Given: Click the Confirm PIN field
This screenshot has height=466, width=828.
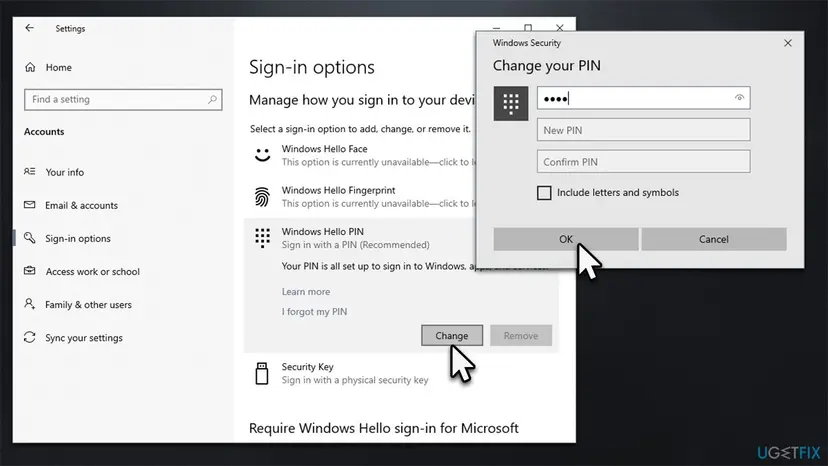Looking at the screenshot, I should coord(643,162).
